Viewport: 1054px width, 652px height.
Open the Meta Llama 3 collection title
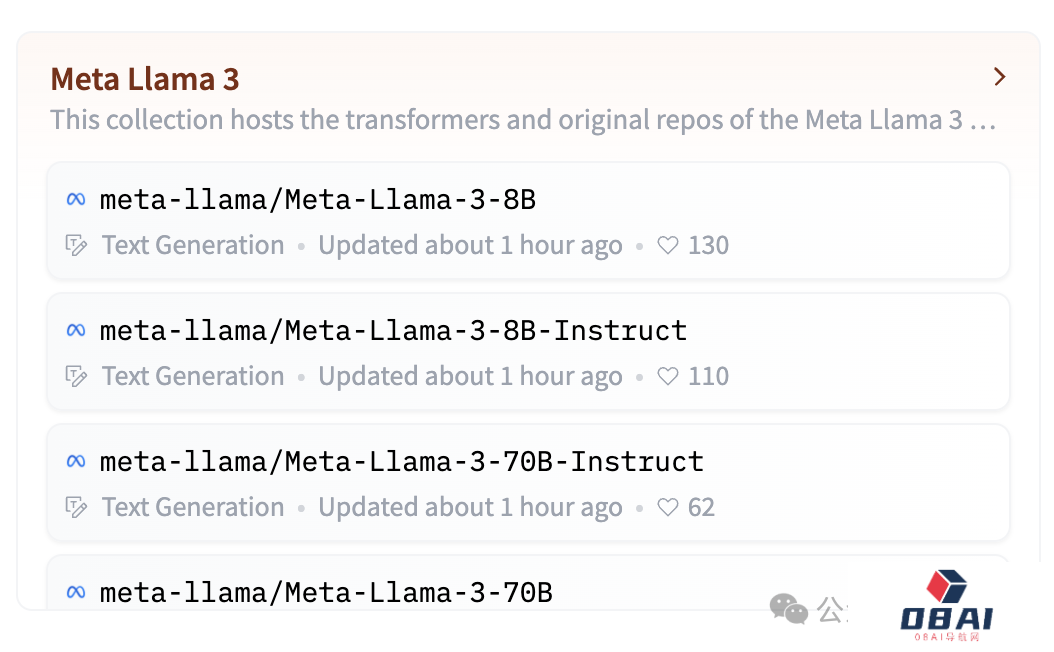point(145,79)
